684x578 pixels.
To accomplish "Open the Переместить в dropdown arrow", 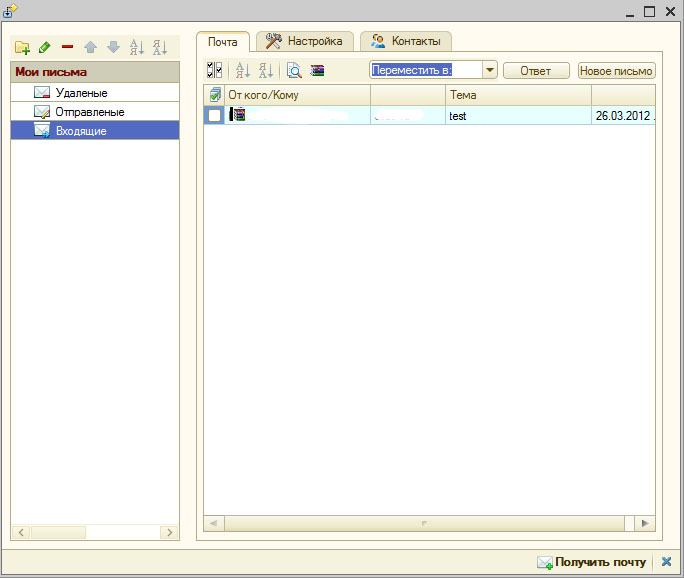I will (490, 70).
